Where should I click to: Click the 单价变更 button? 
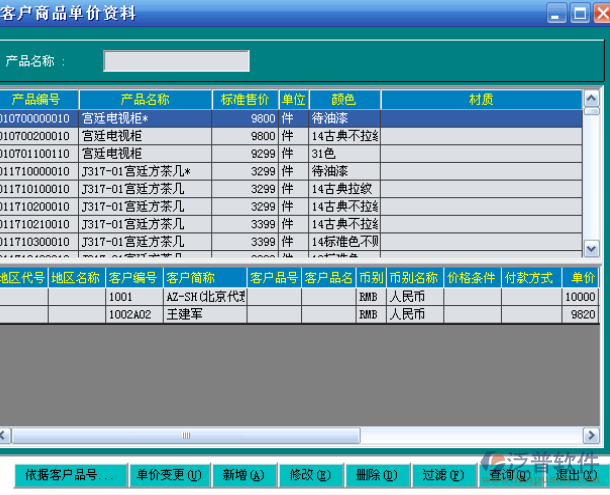click(168, 475)
